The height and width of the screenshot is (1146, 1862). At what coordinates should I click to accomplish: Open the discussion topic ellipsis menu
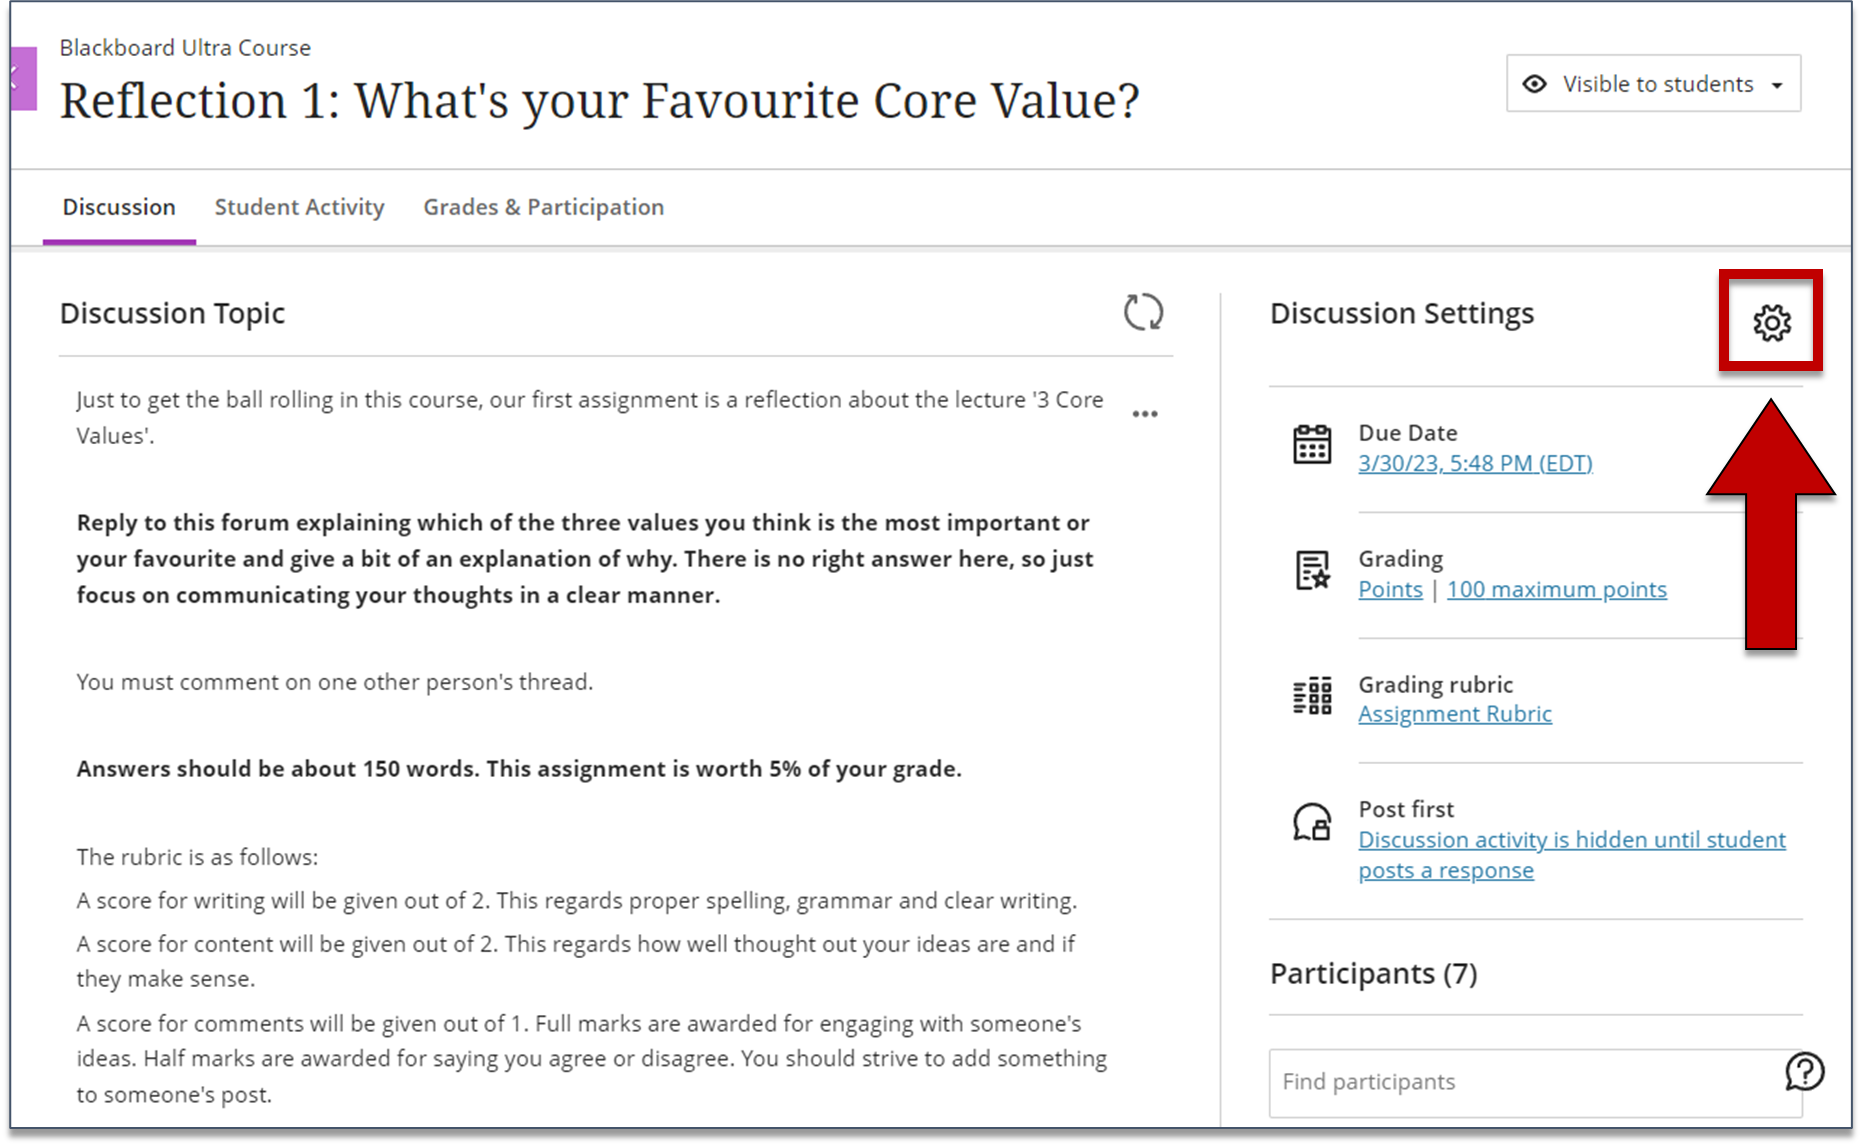pyautogui.click(x=1145, y=413)
